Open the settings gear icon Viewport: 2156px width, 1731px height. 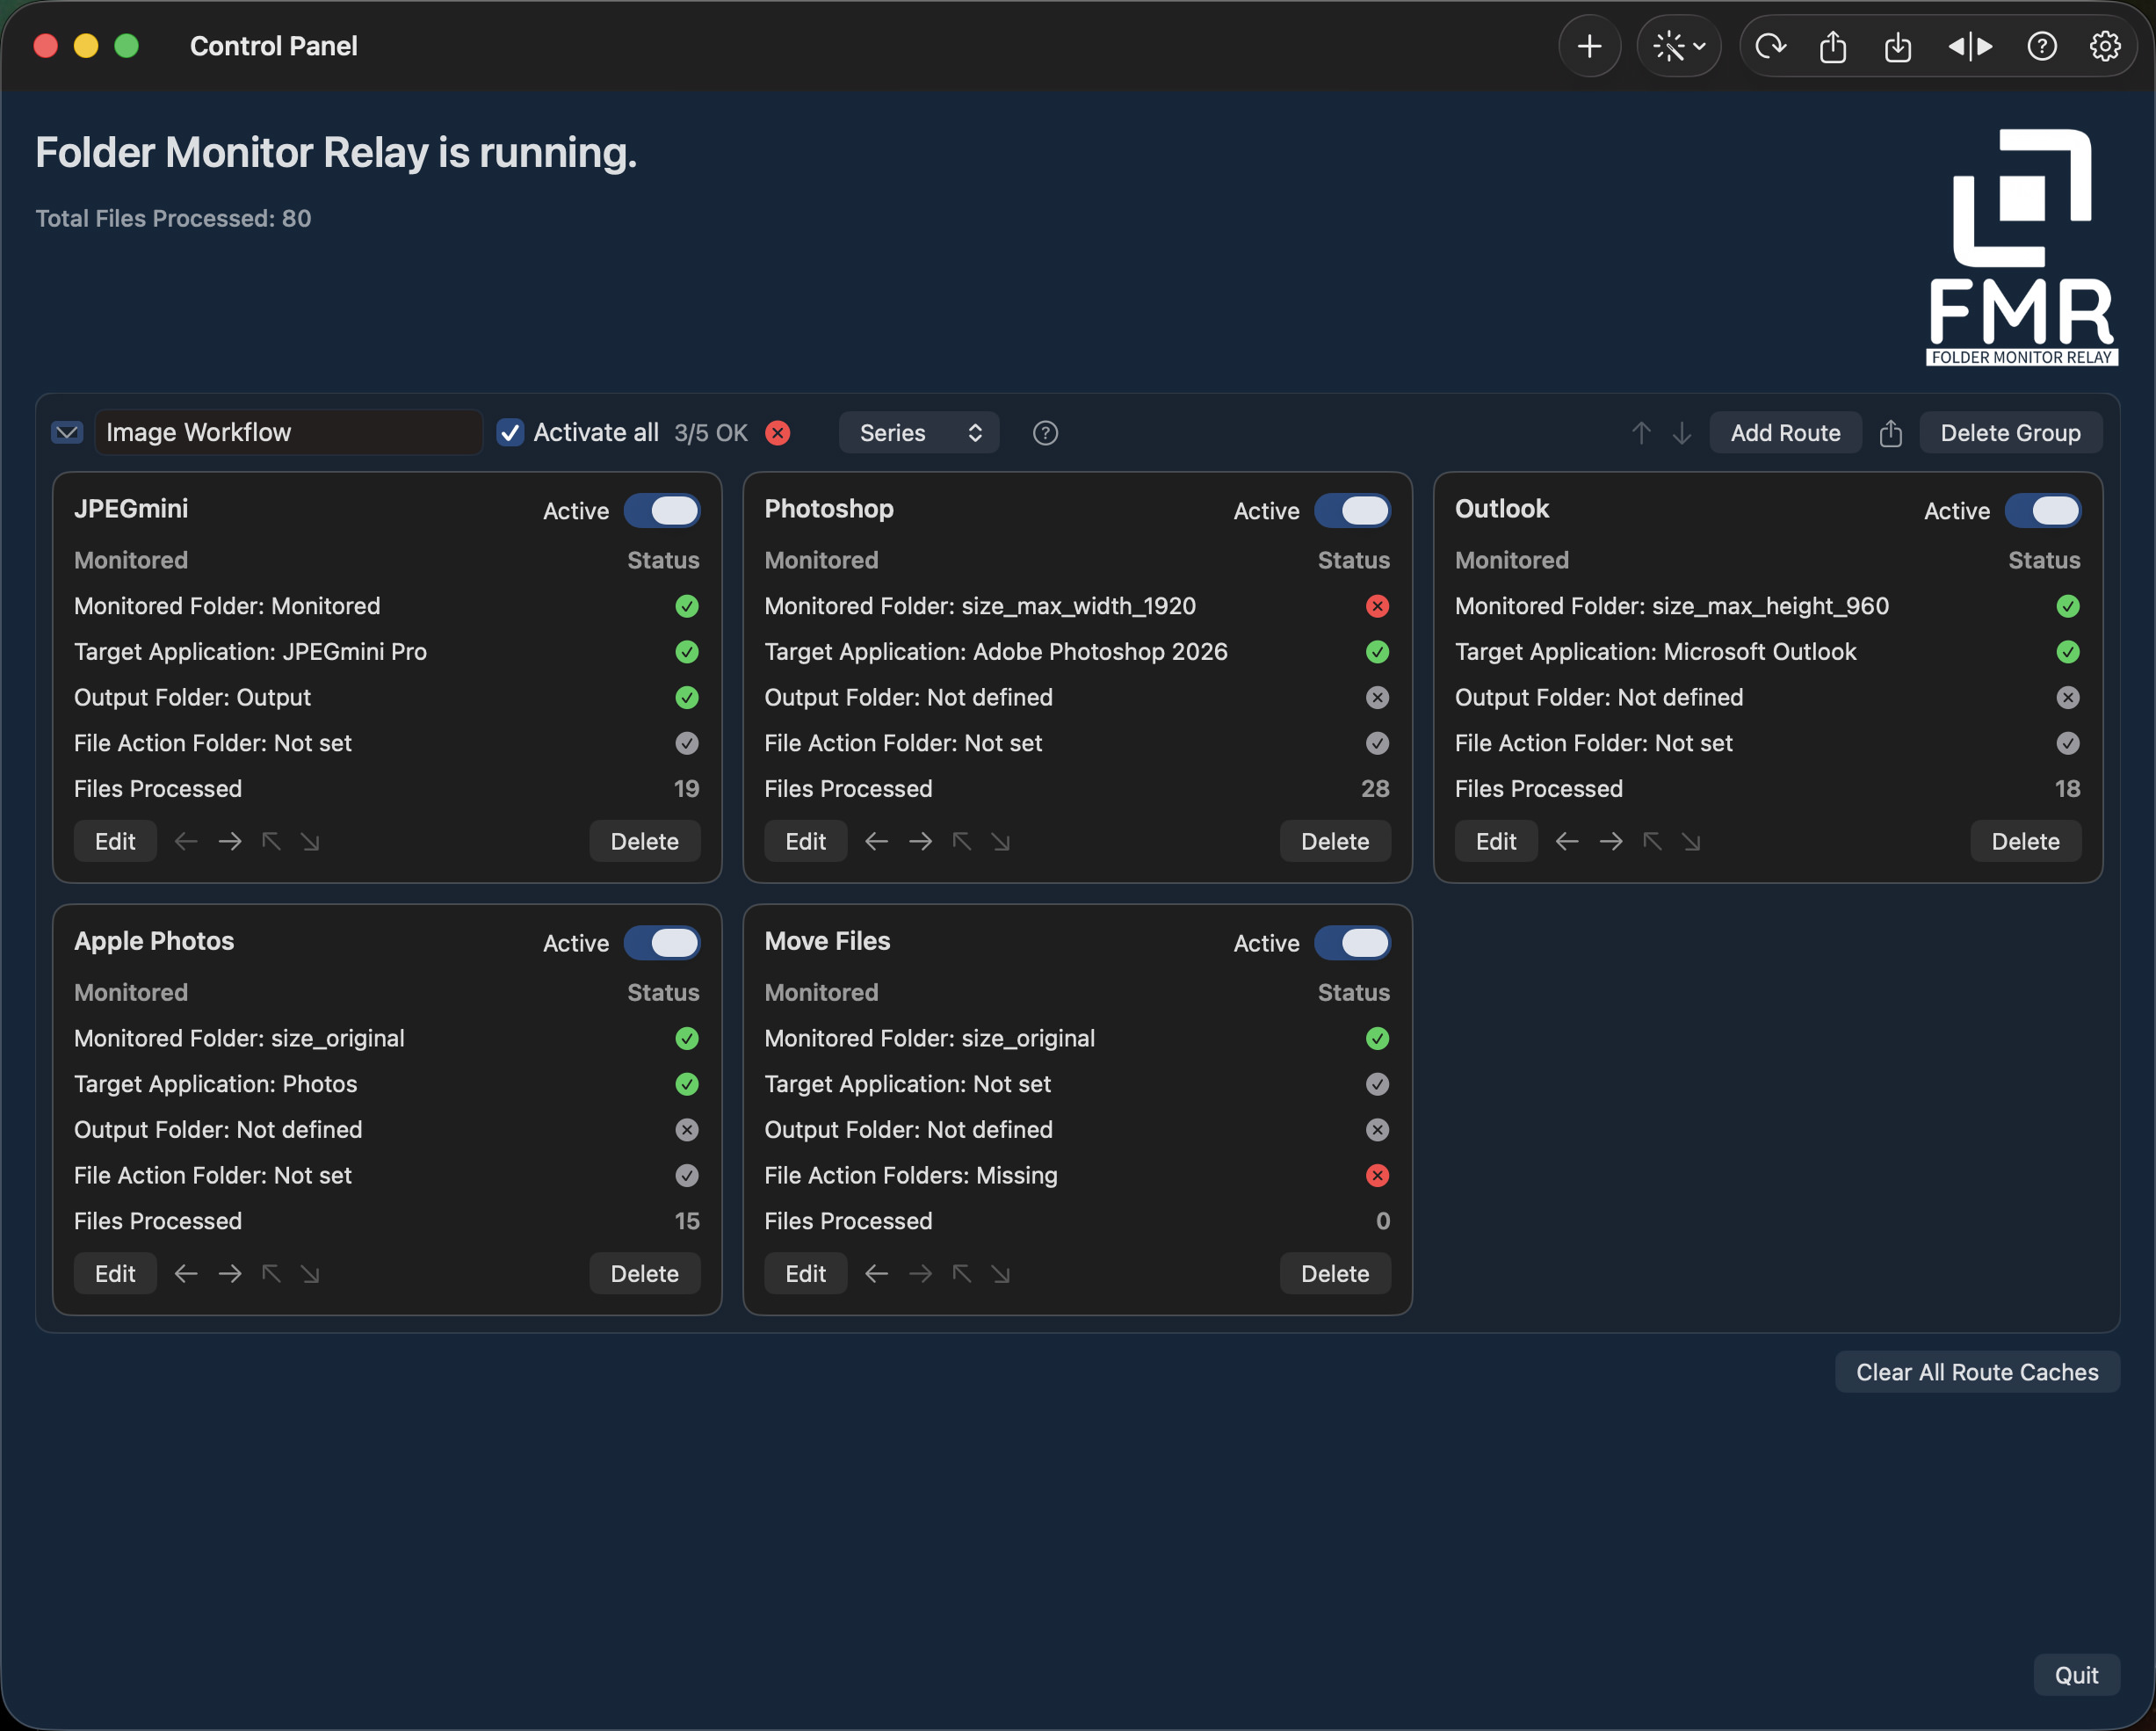click(2104, 46)
